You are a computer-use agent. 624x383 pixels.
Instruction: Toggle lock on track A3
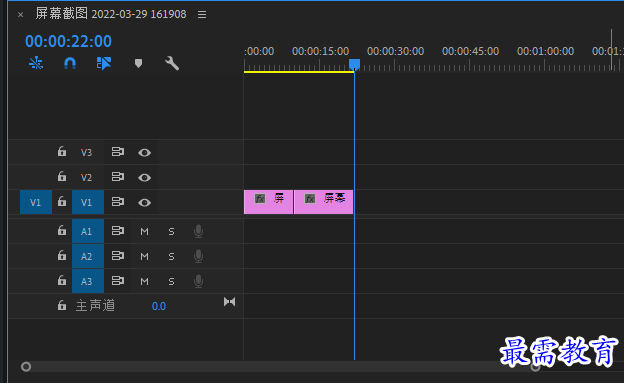(x=62, y=281)
